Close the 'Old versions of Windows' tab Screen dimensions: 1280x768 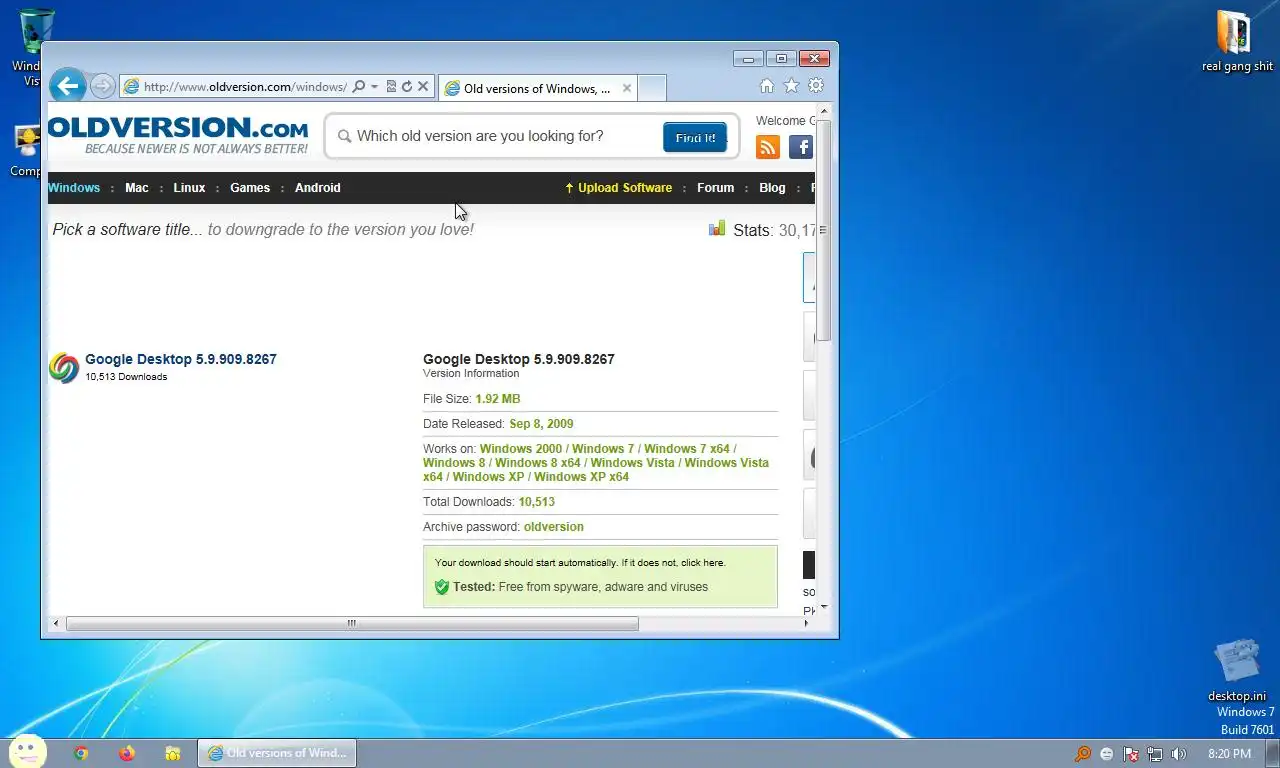coord(627,88)
